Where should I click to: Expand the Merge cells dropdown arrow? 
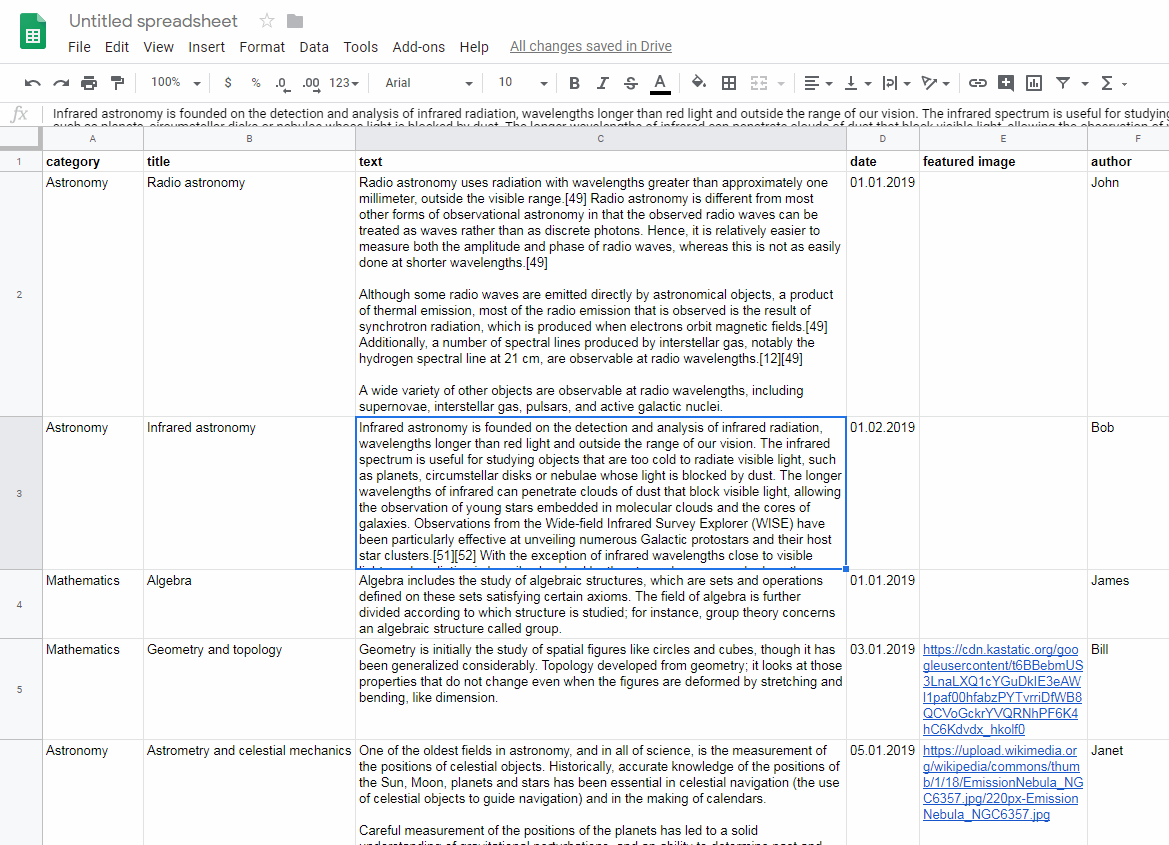(781, 84)
